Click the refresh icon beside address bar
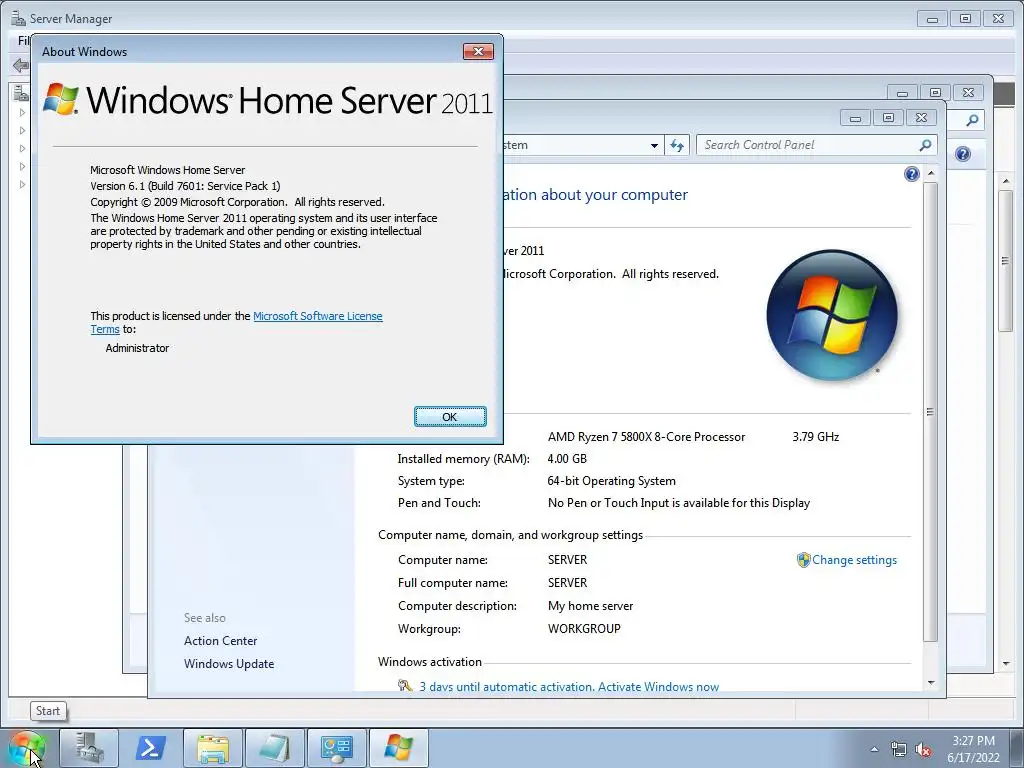Image resolution: width=1024 pixels, height=768 pixels. pos(677,146)
